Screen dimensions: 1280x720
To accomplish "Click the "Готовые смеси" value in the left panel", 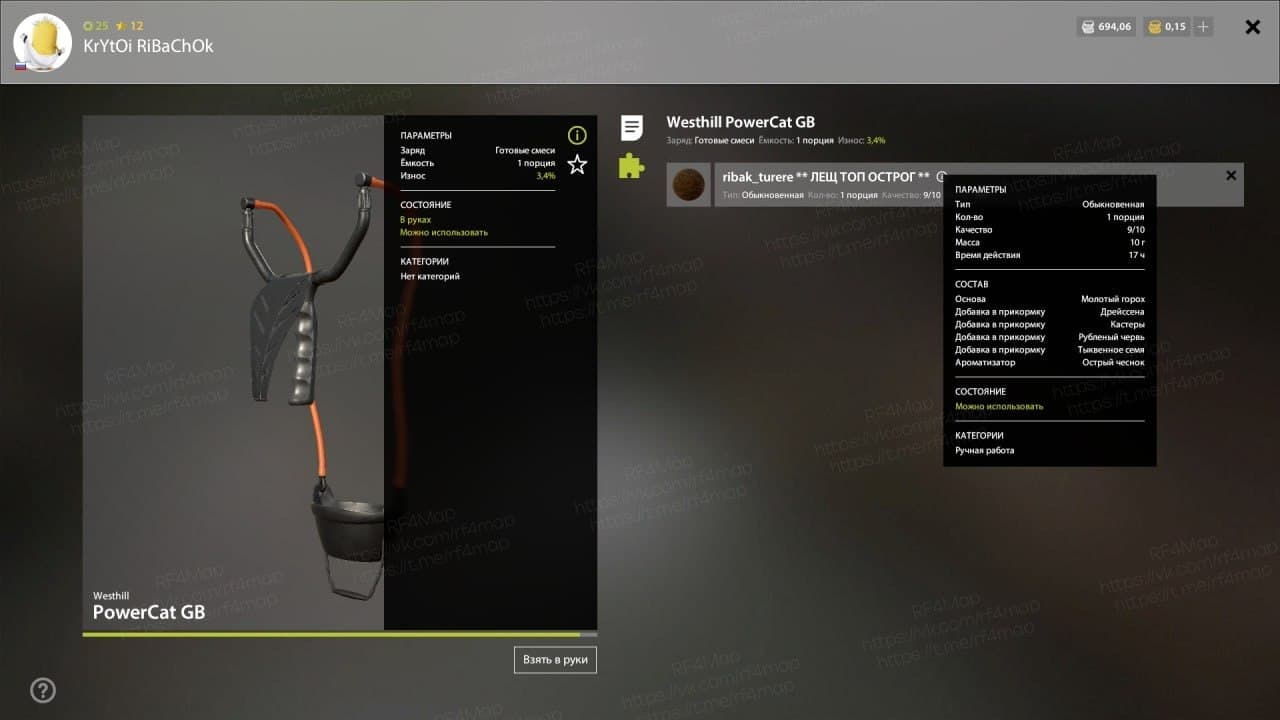I will pyautogui.click(x=525, y=150).
